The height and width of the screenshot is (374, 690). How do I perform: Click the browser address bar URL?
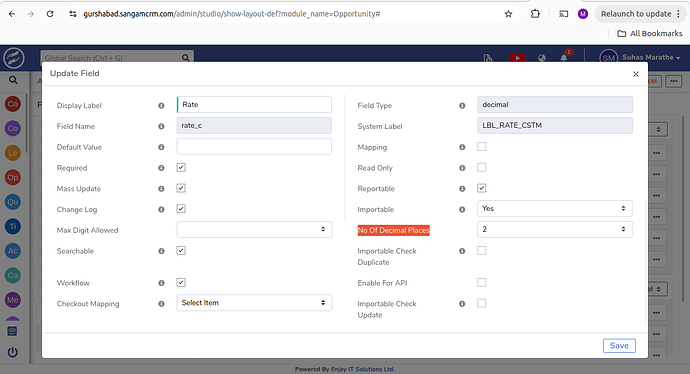coord(231,14)
